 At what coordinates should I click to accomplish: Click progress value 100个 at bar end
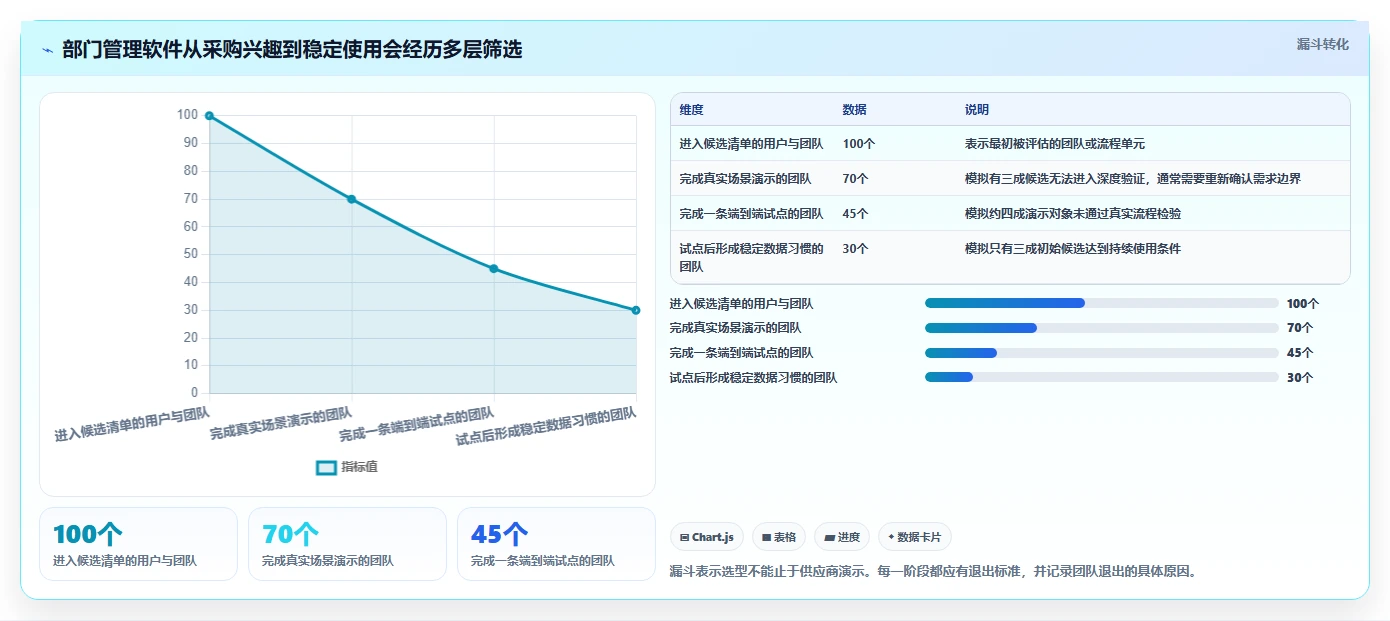point(1303,304)
